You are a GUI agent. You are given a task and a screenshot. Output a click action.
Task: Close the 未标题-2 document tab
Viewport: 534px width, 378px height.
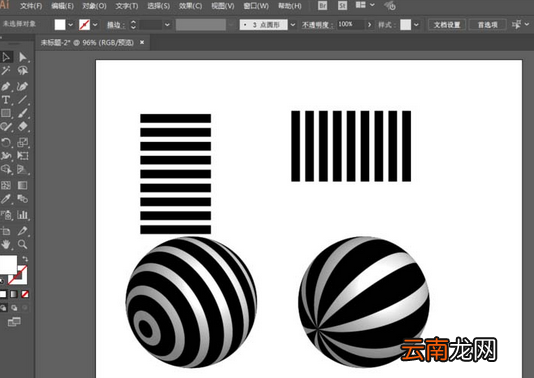tap(142, 42)
